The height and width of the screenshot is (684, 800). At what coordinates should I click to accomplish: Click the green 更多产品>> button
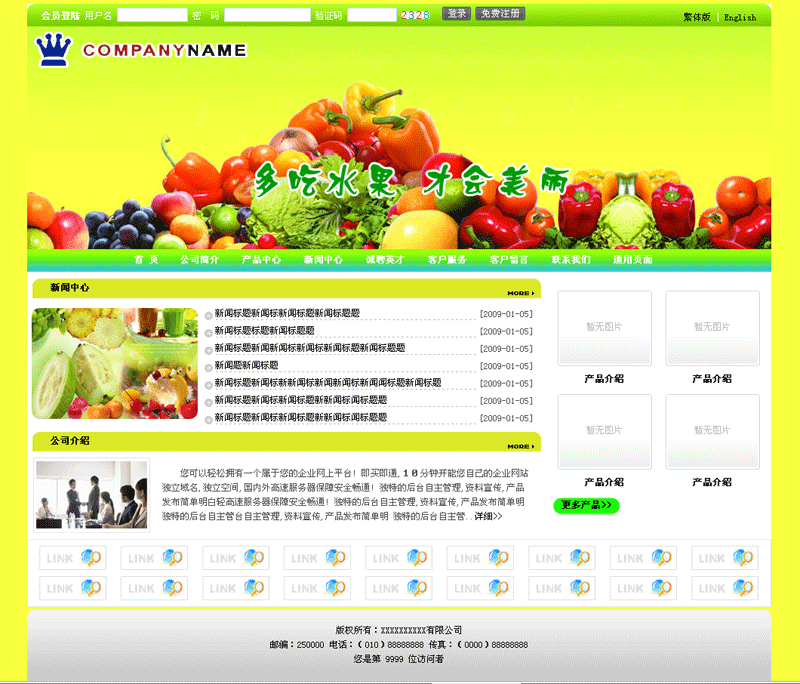(x=586, y=505)
